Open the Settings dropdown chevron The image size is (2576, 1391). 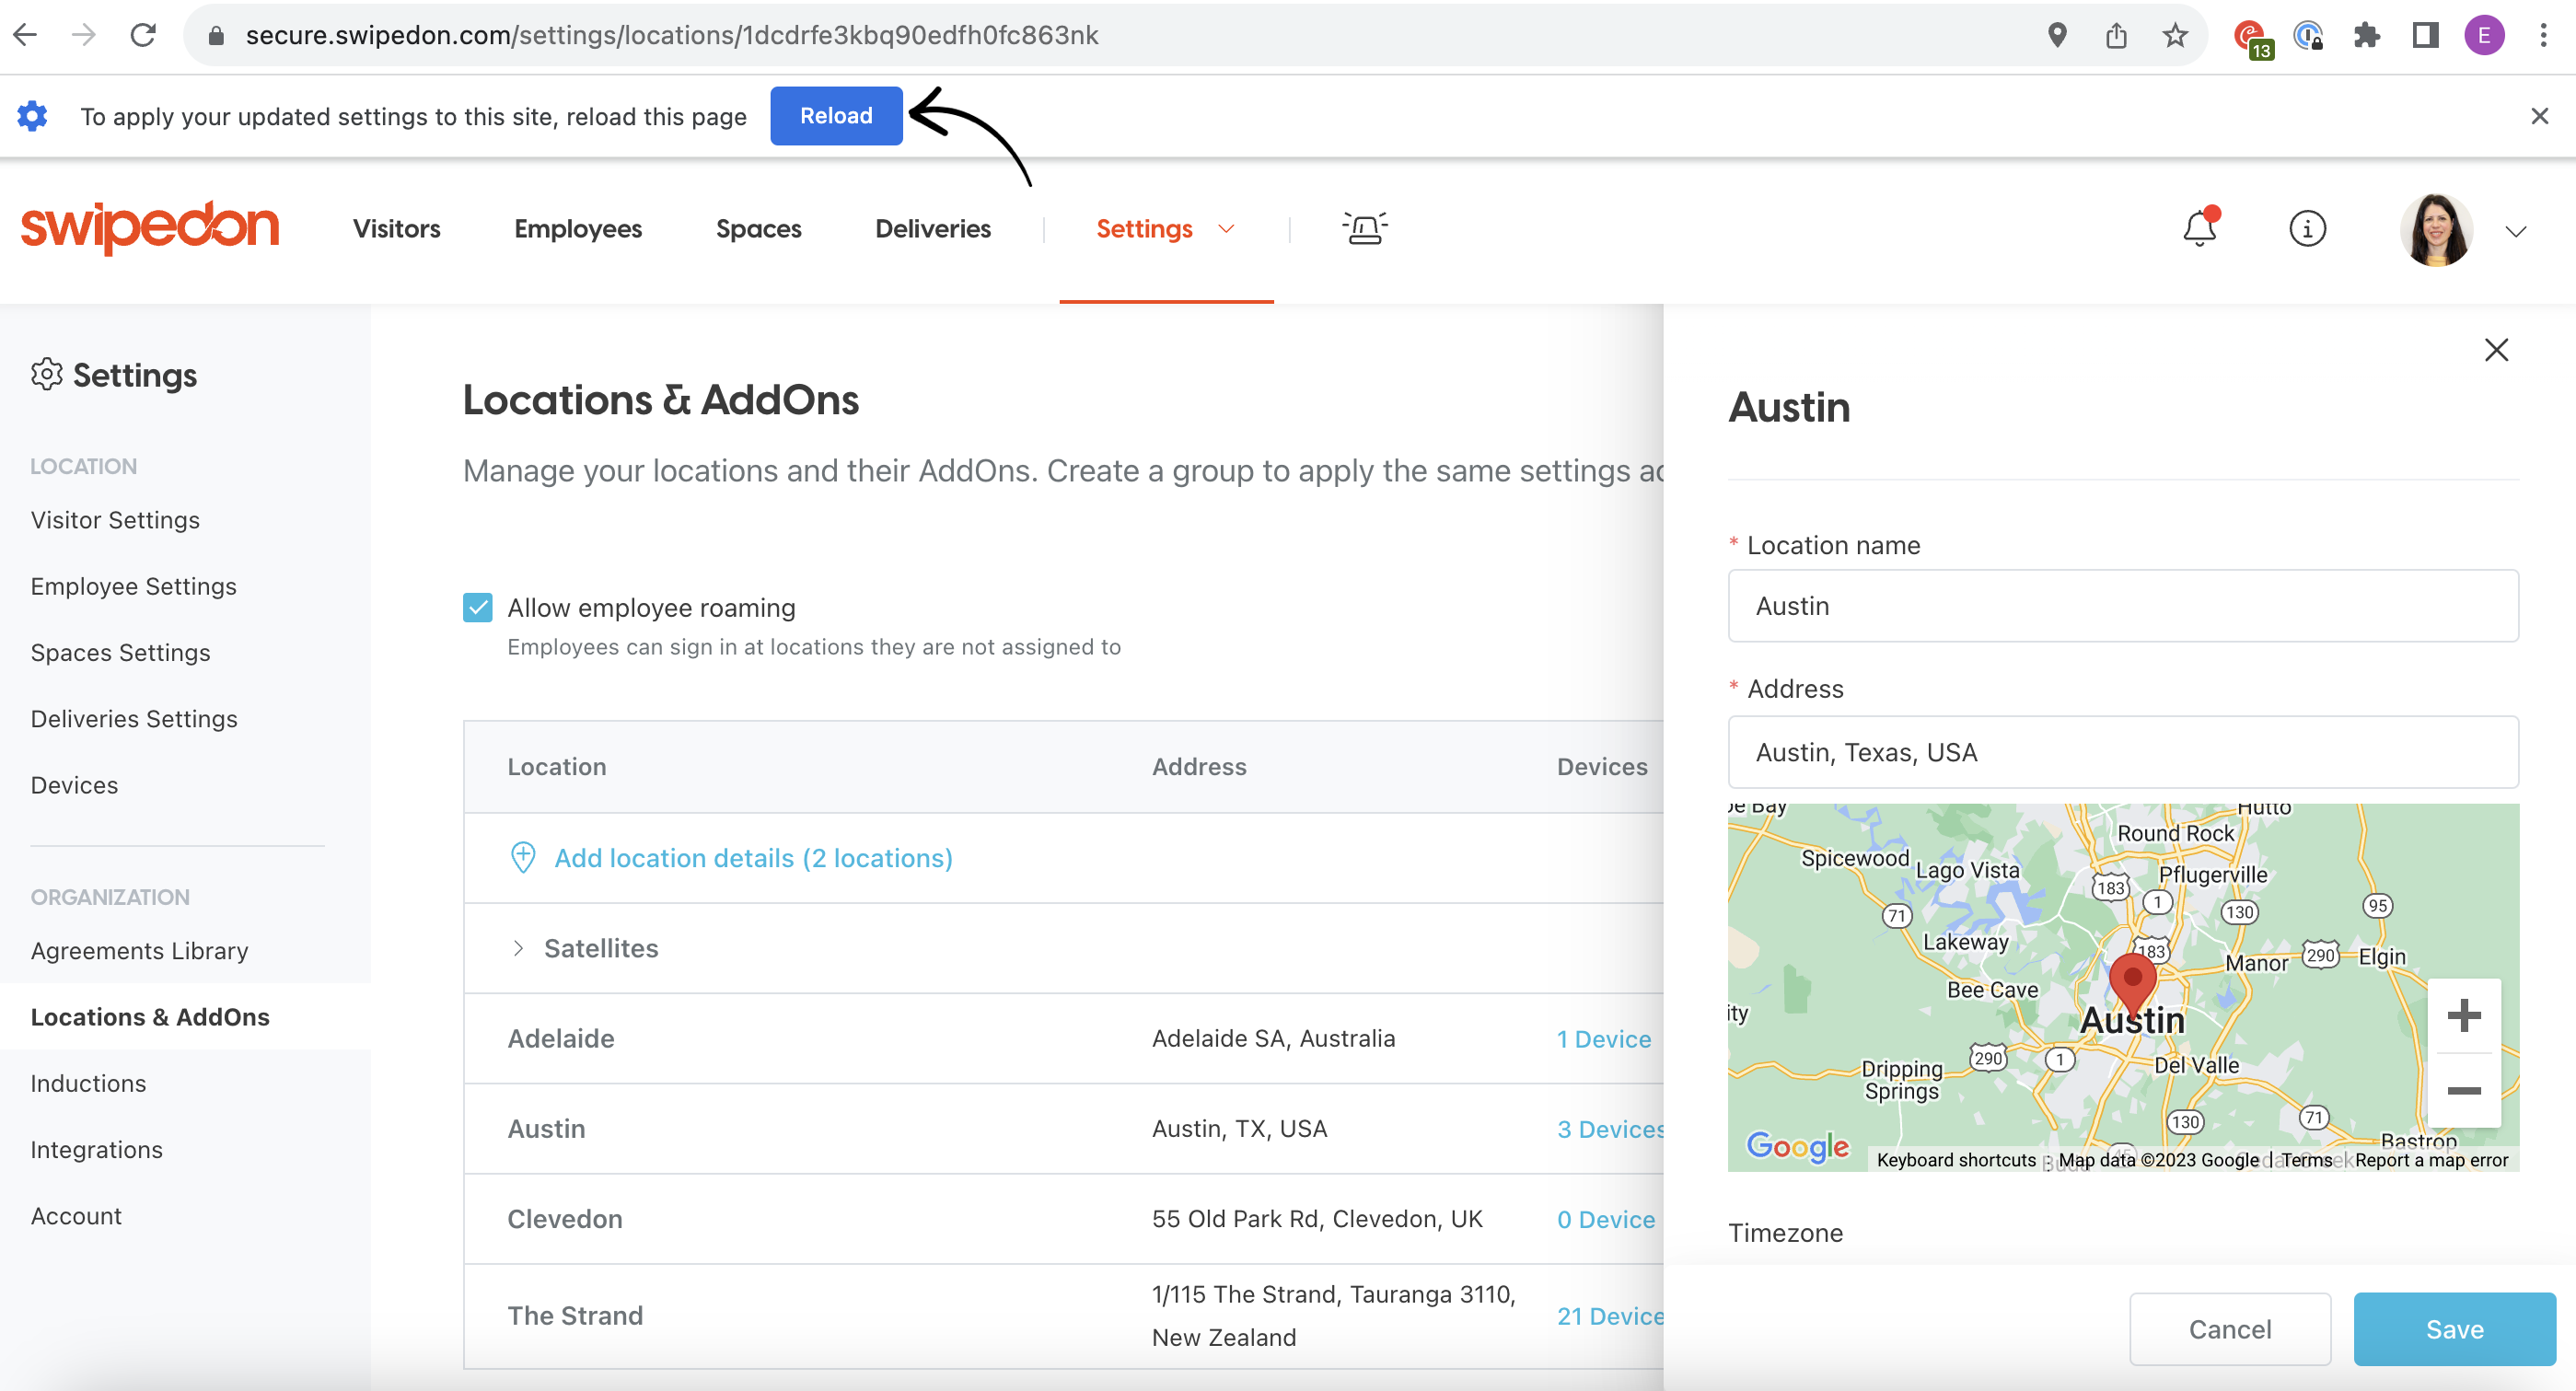tap(1226, 229)
